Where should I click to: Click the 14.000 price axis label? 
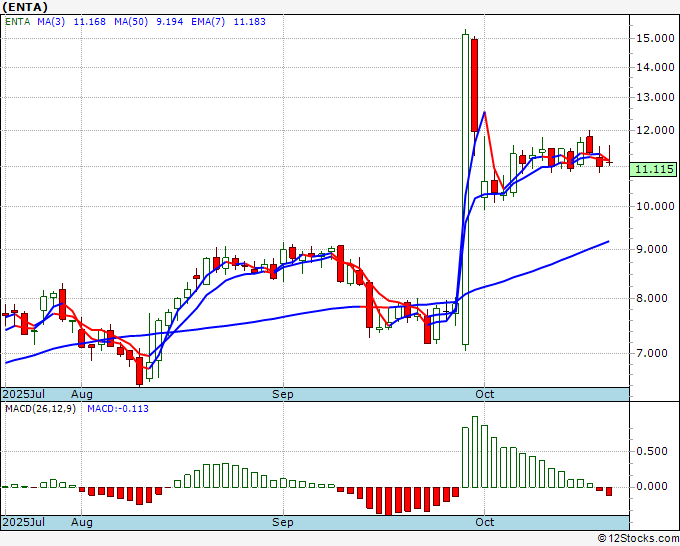click(x=655, y=67)
